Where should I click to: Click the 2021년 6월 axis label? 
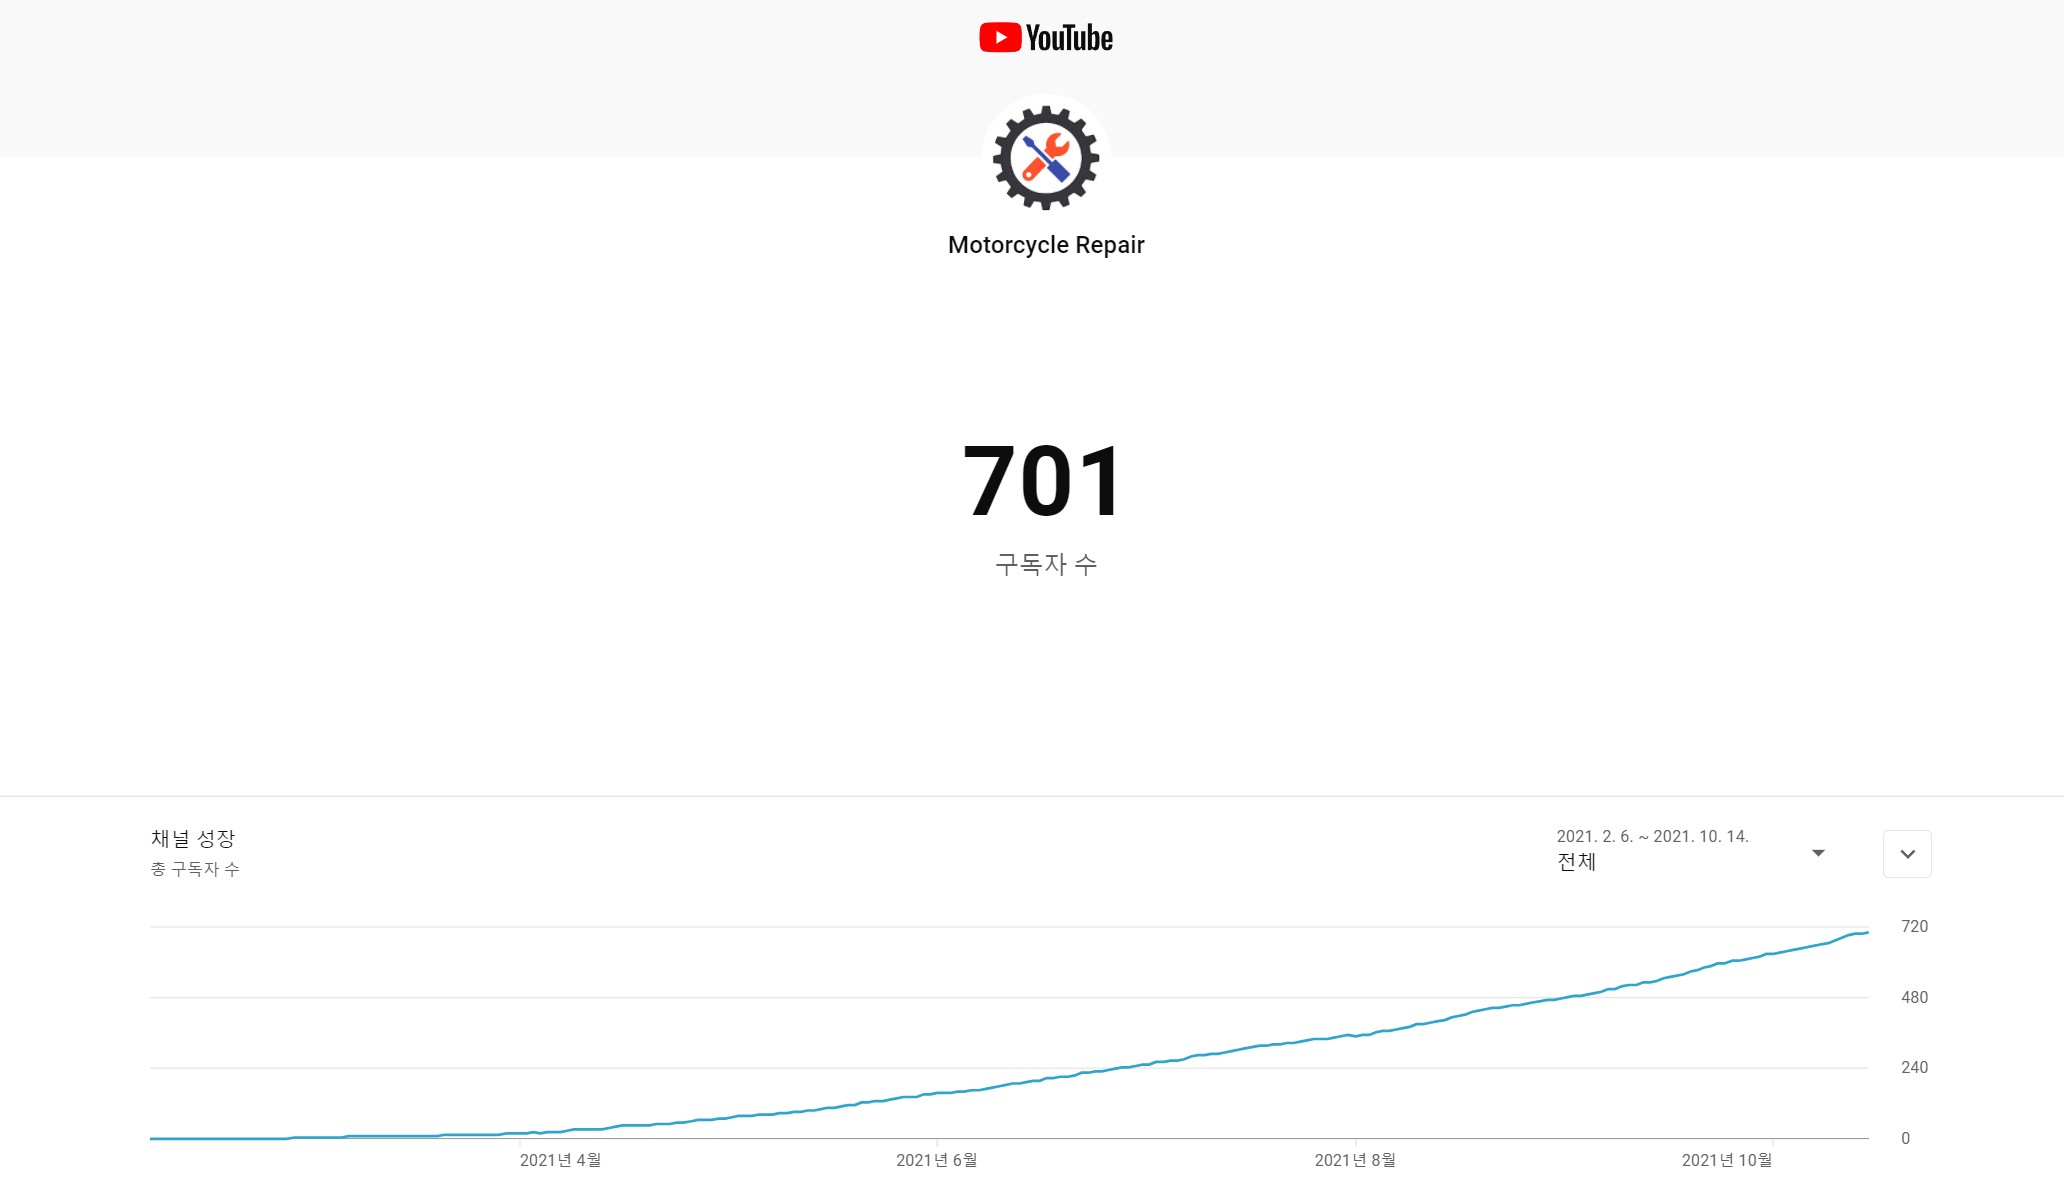pos(936,1160)
